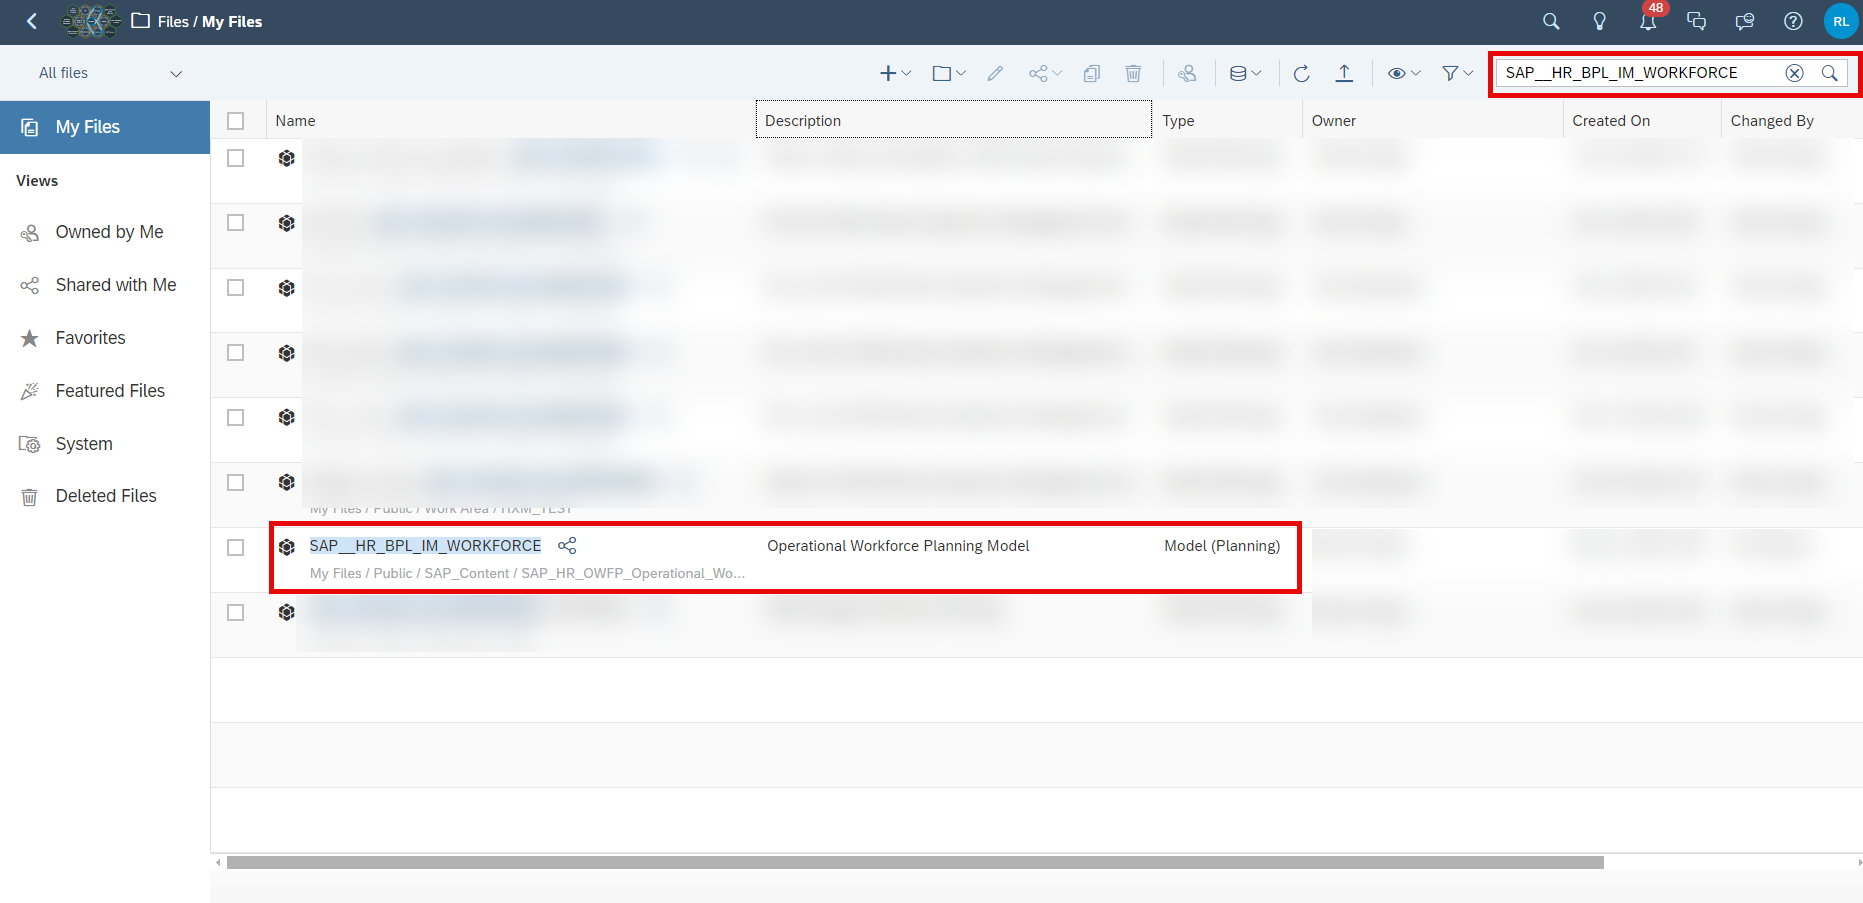
Task: Run search with the magnifier in the file search field
Action: [x=1829, y=73]
